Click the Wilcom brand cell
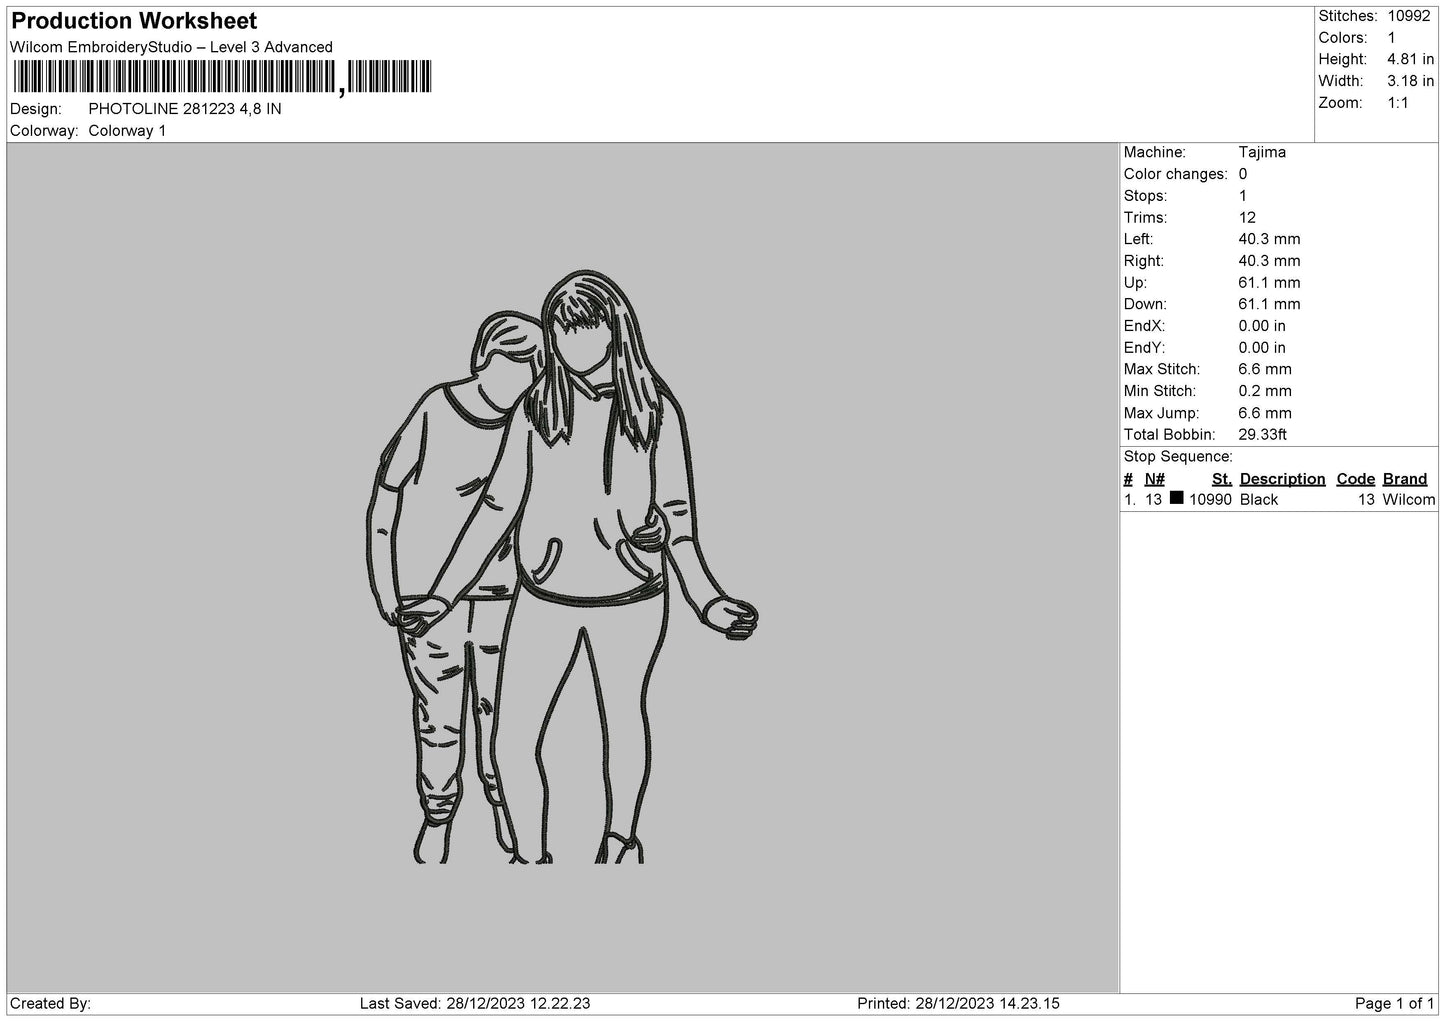 click(x=1409, y=500)
